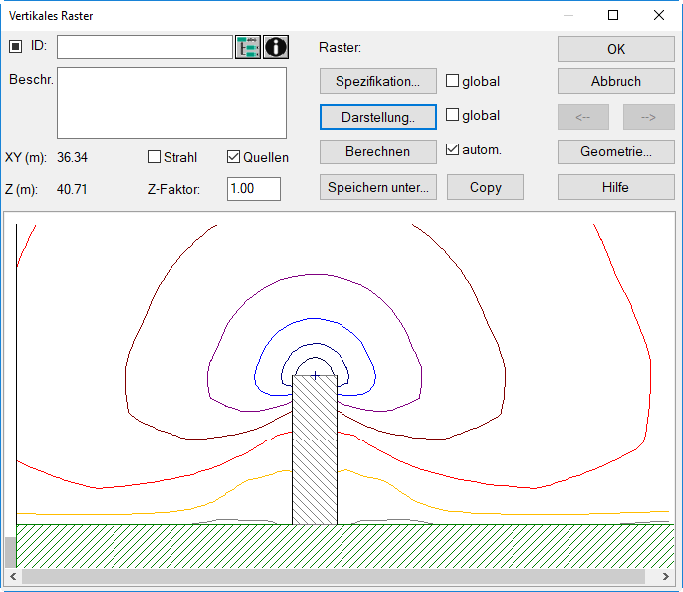Click the source cross marker atop the building
The width and height of the screenshot is (683, 592).
tap(315, 375)
